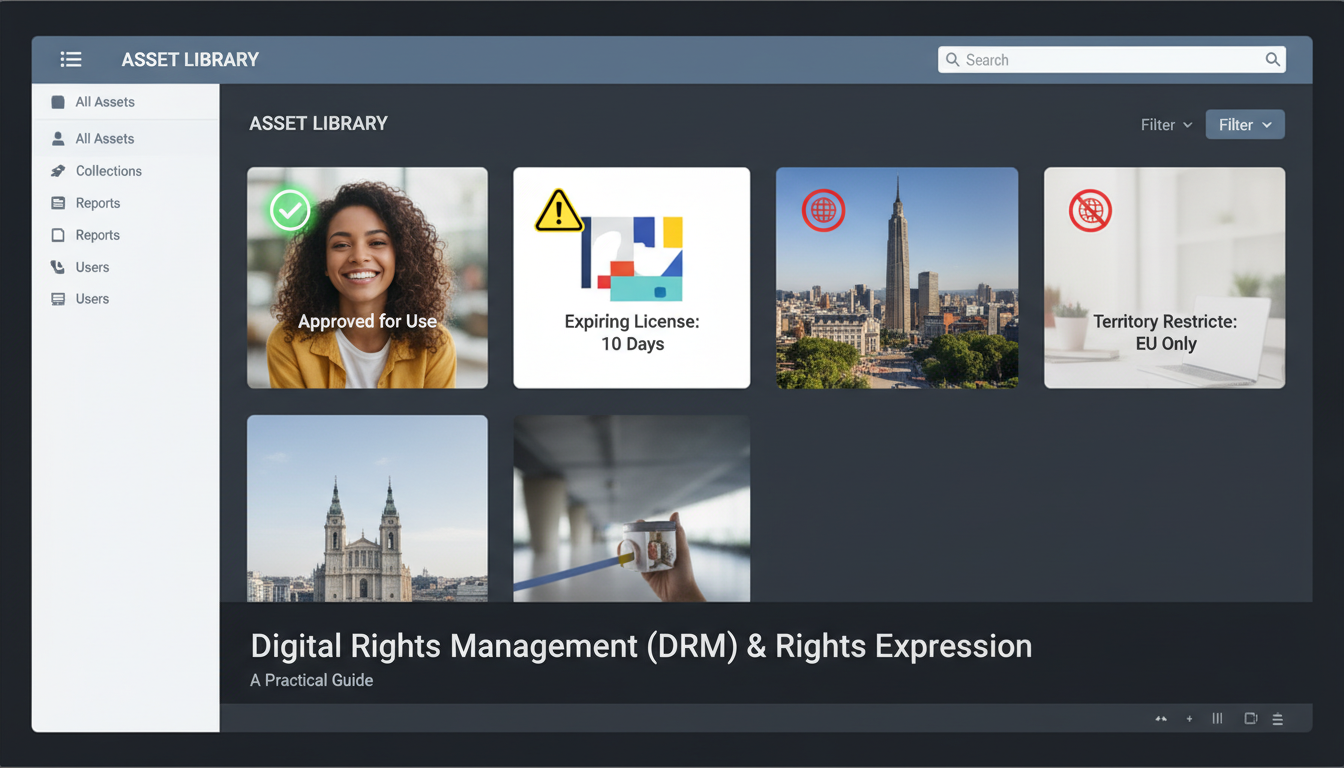Select the Collections sidebar icon
Screen dimensions: 1344x768
(59, 171)
